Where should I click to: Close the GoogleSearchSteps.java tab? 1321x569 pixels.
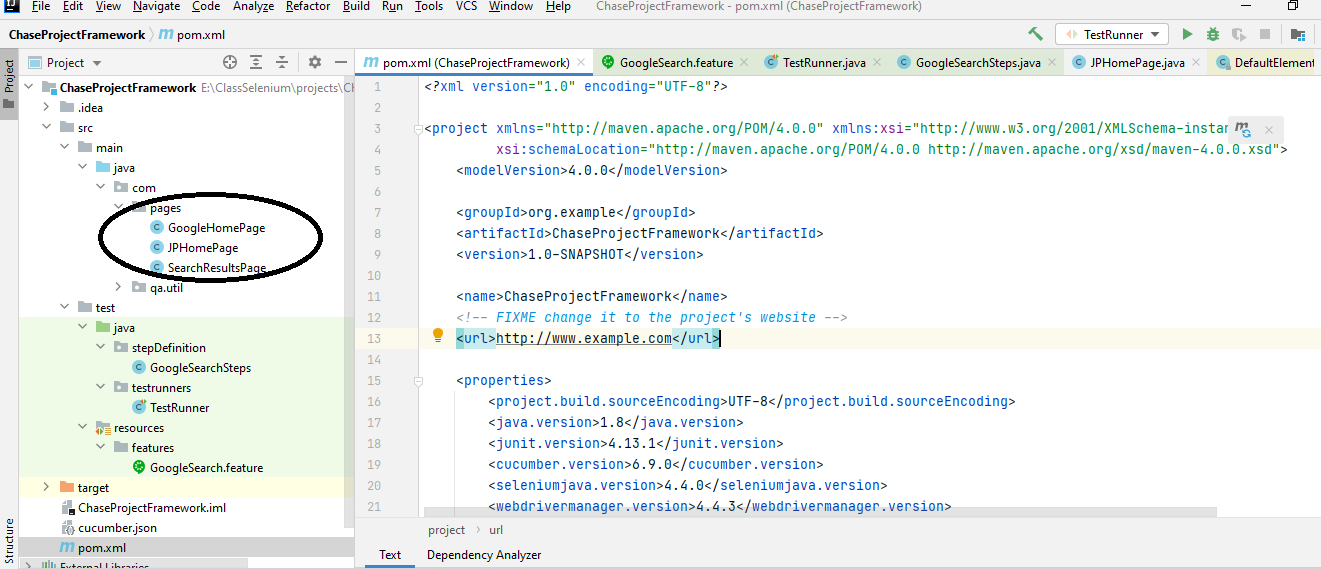pos(1052,62)
